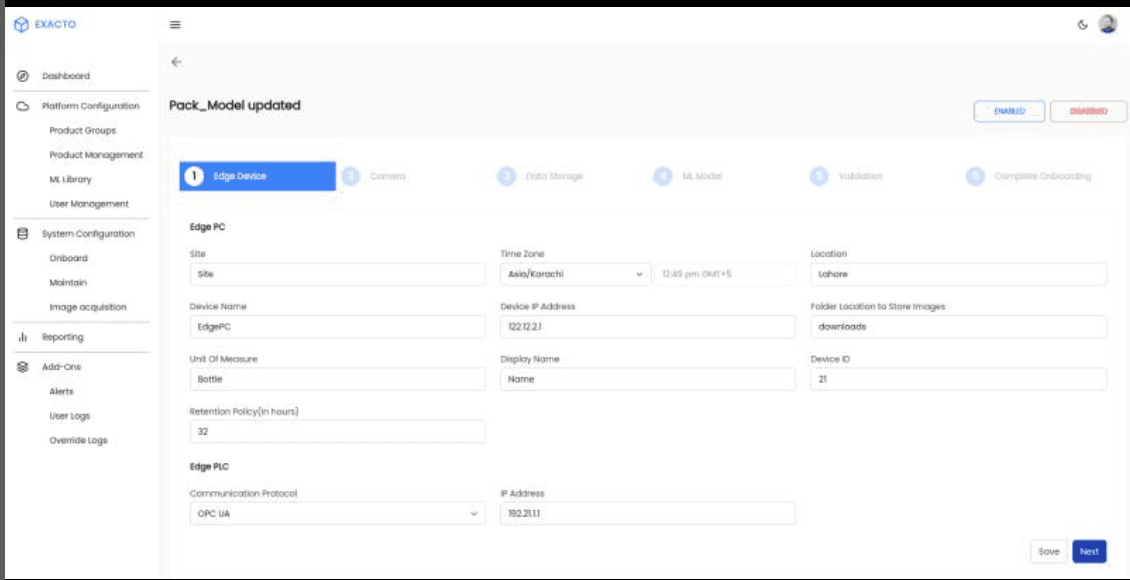Open the Dashboard using its sidebar icon
Image resolution: width=1130 pixels, height=580 pixels.
click(x=21, y=76)
